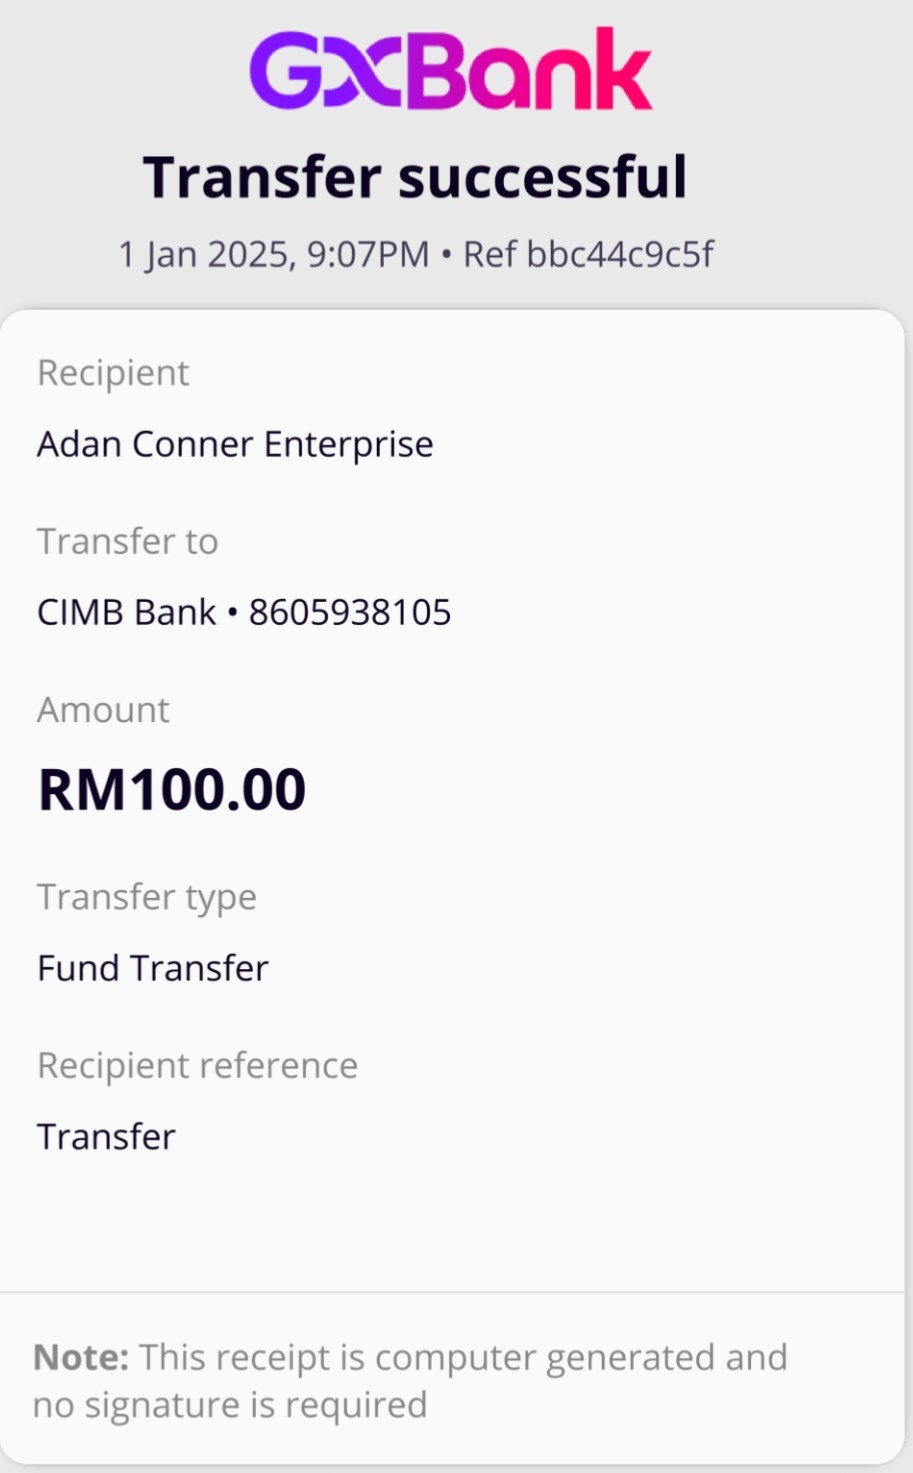Screen dimensions: 913x1473
Task: Select recipient name Adan Conner Enterprise
Action: click(235, 444)
